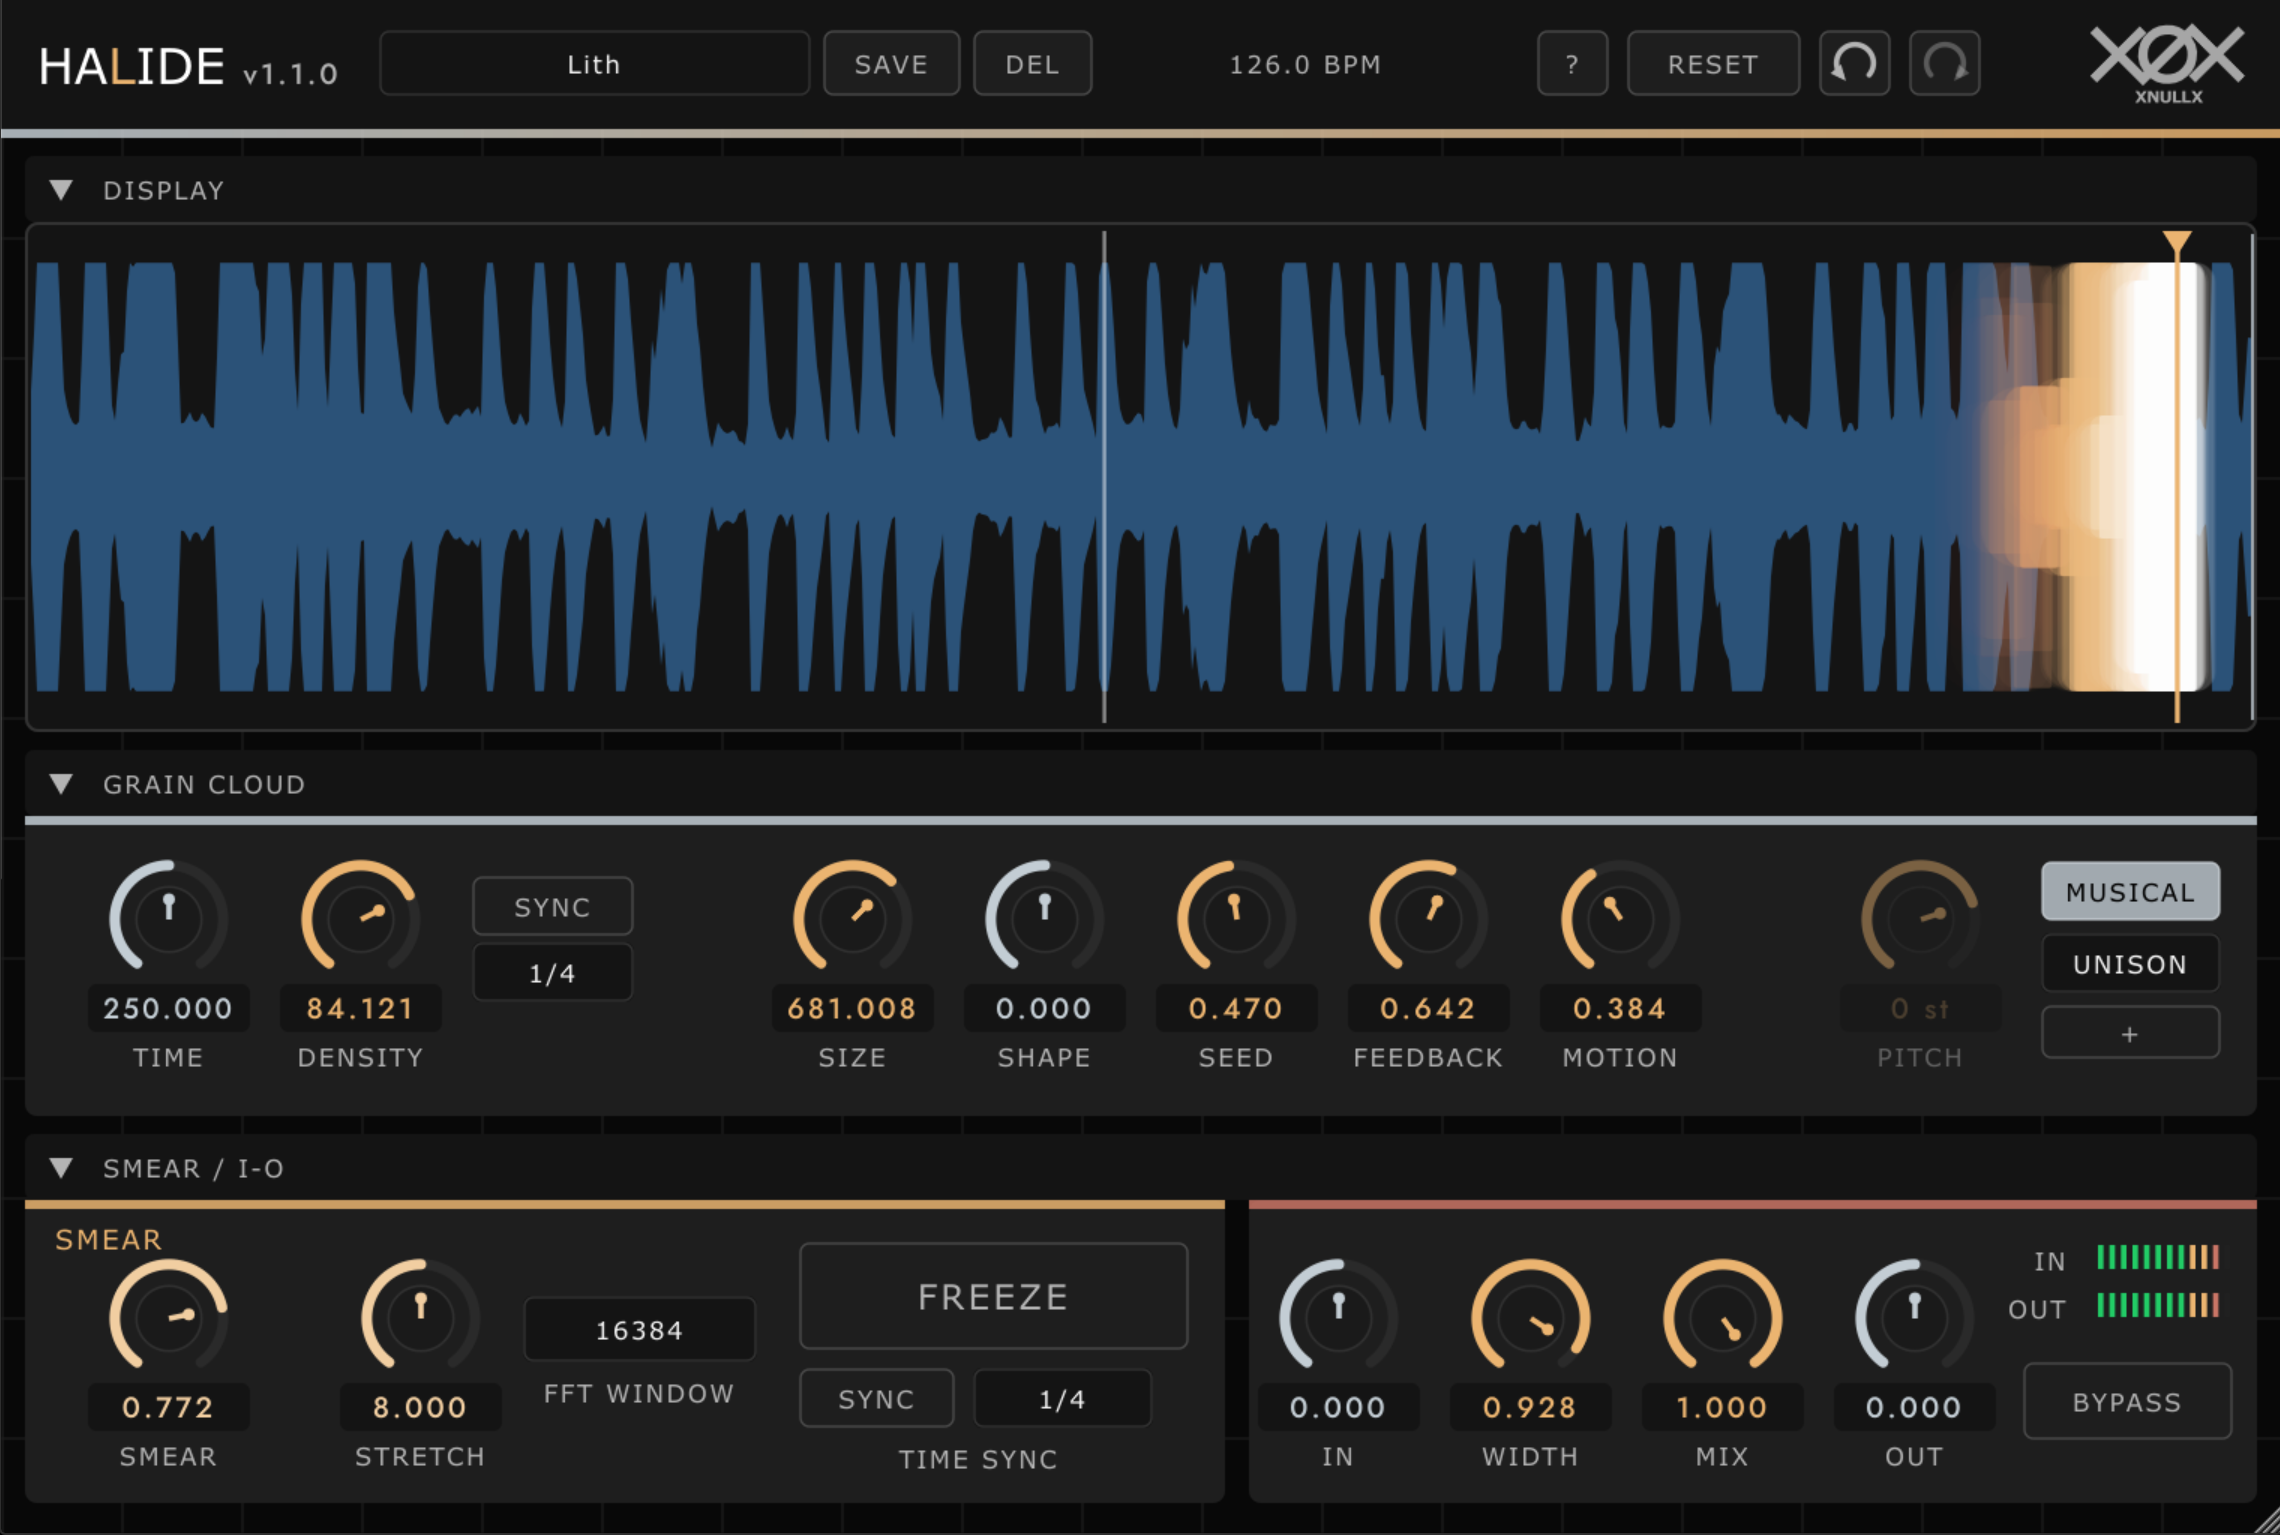Toggle the FREEZE button
This screenshot has width=2280, height=1535.
(993, 1297)
